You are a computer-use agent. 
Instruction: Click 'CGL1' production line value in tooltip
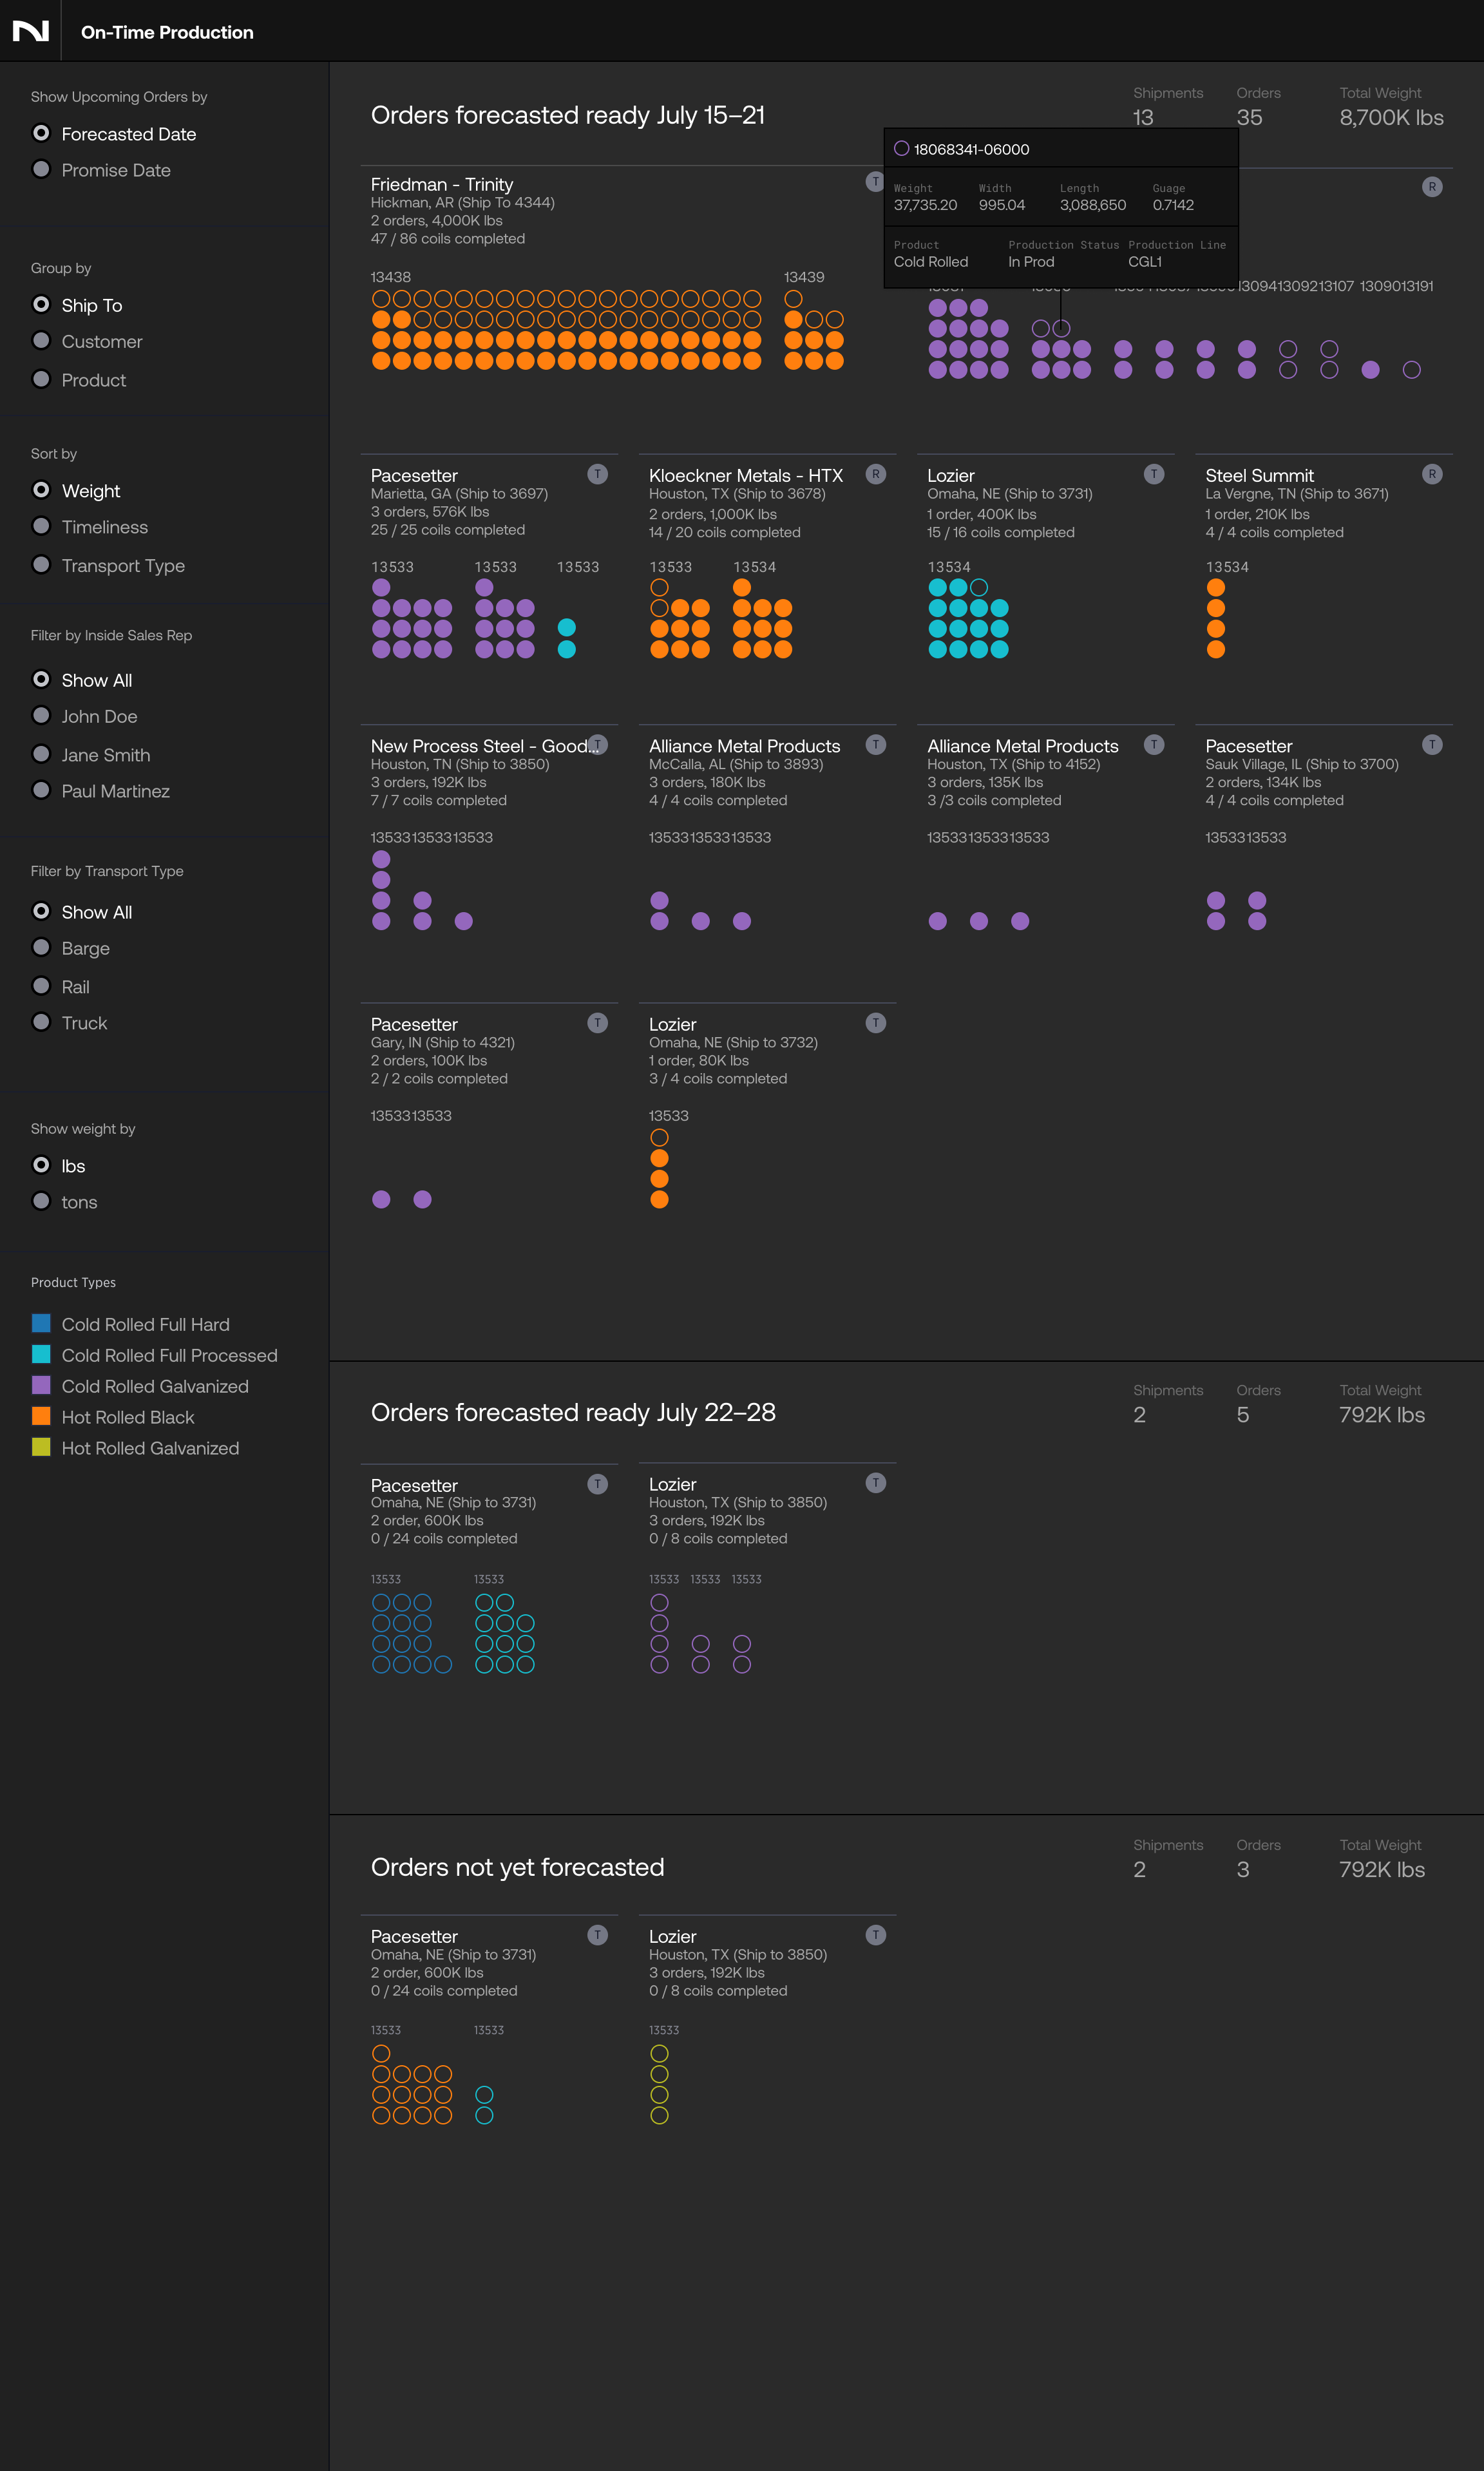(1145, 261)
